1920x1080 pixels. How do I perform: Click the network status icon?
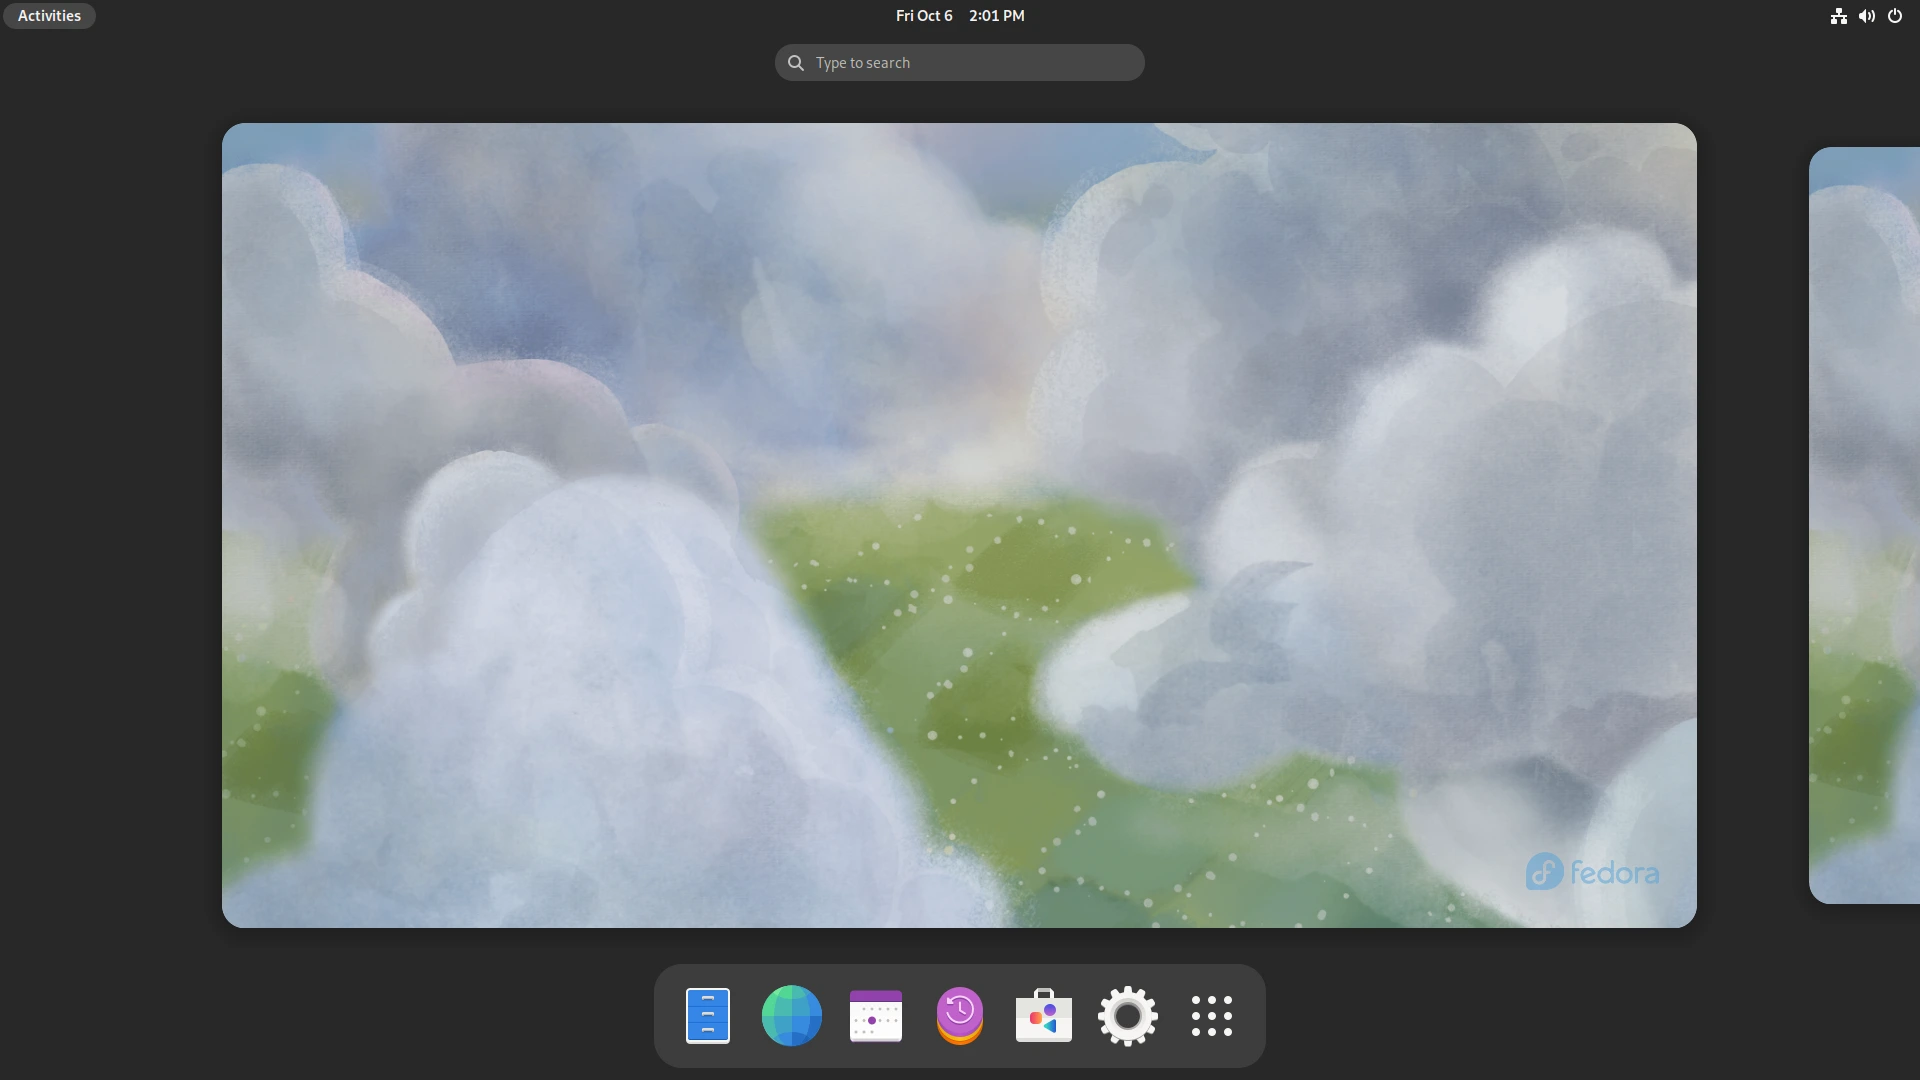[x=1838, y=15]
